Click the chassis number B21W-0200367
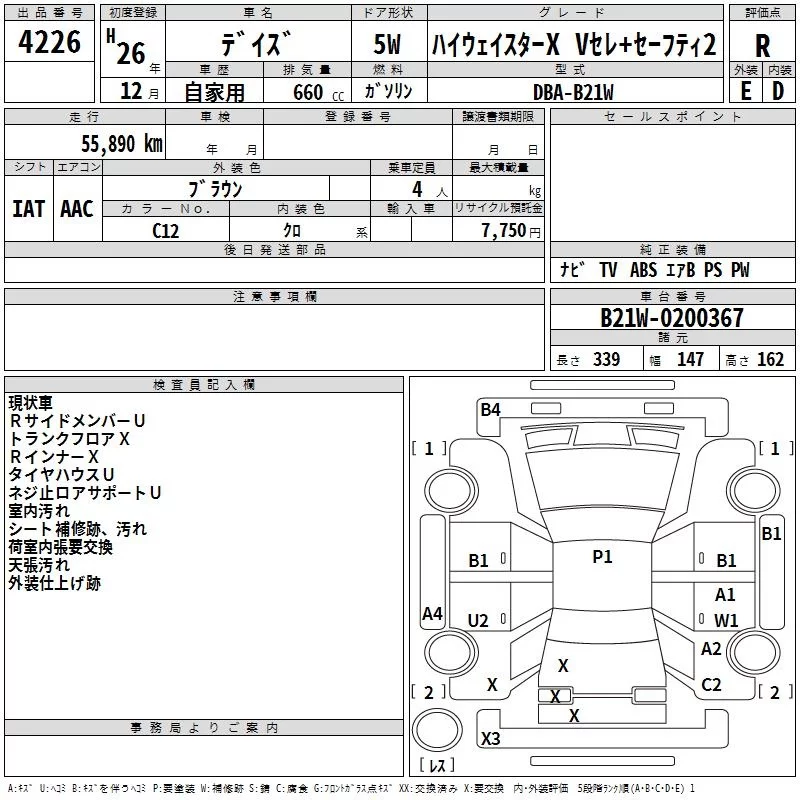The width and height of the screenshot is (800, 800). click(671, 318)
